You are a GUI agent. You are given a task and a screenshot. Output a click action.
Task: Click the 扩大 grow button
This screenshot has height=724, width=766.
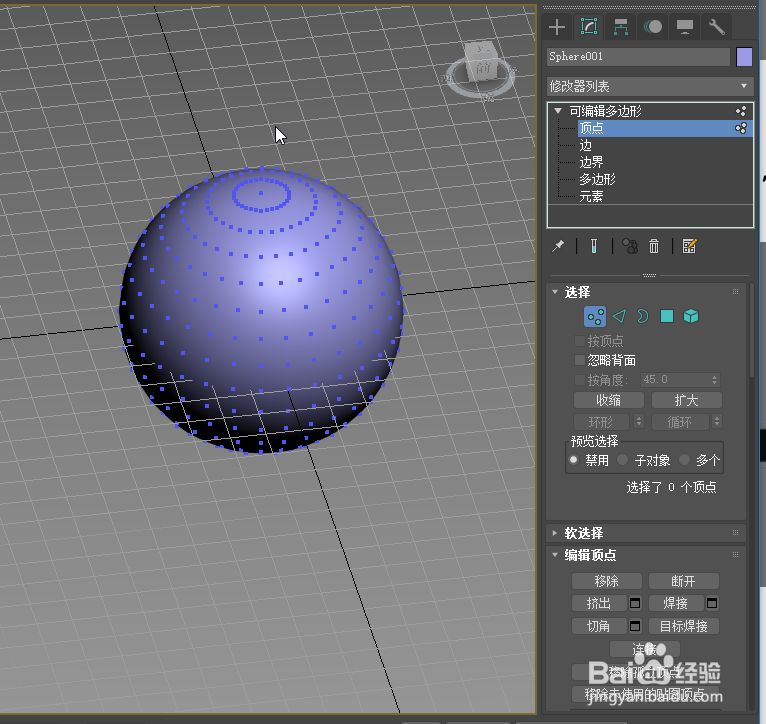pyautogui.click(x=686, y=400)
